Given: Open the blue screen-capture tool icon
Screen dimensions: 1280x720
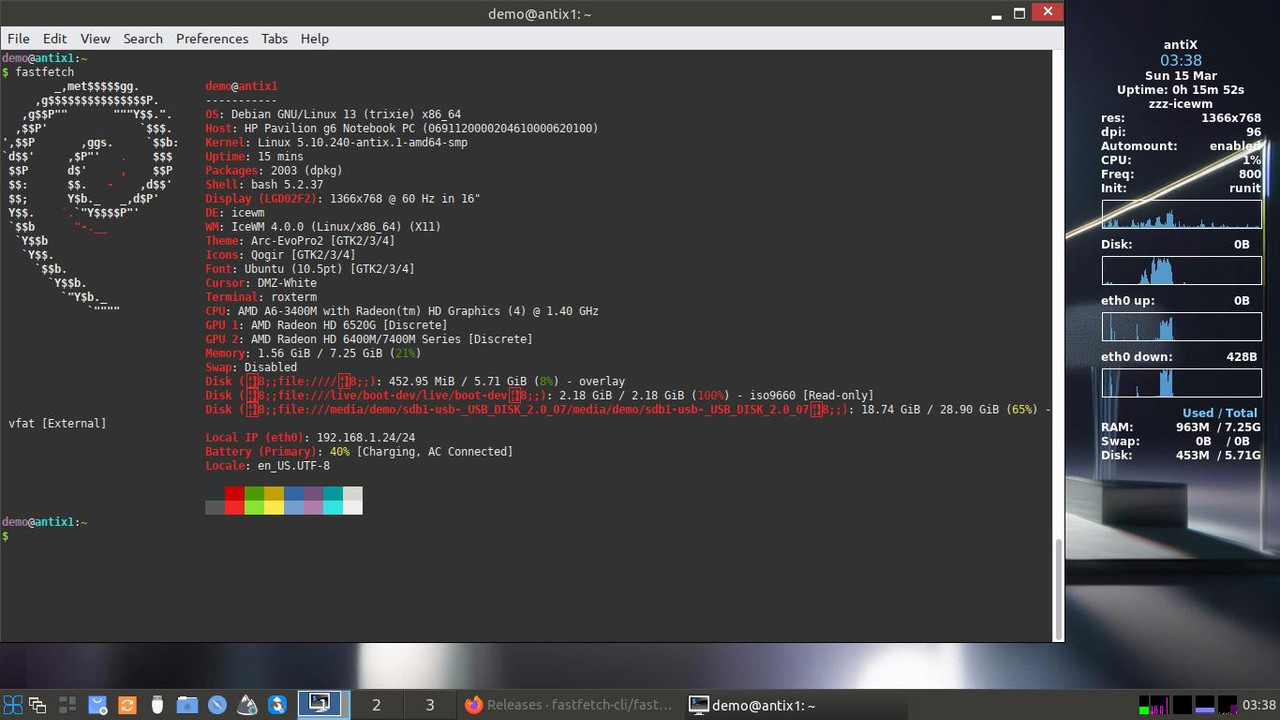Looking at the screenshot, I should point(277,705).
